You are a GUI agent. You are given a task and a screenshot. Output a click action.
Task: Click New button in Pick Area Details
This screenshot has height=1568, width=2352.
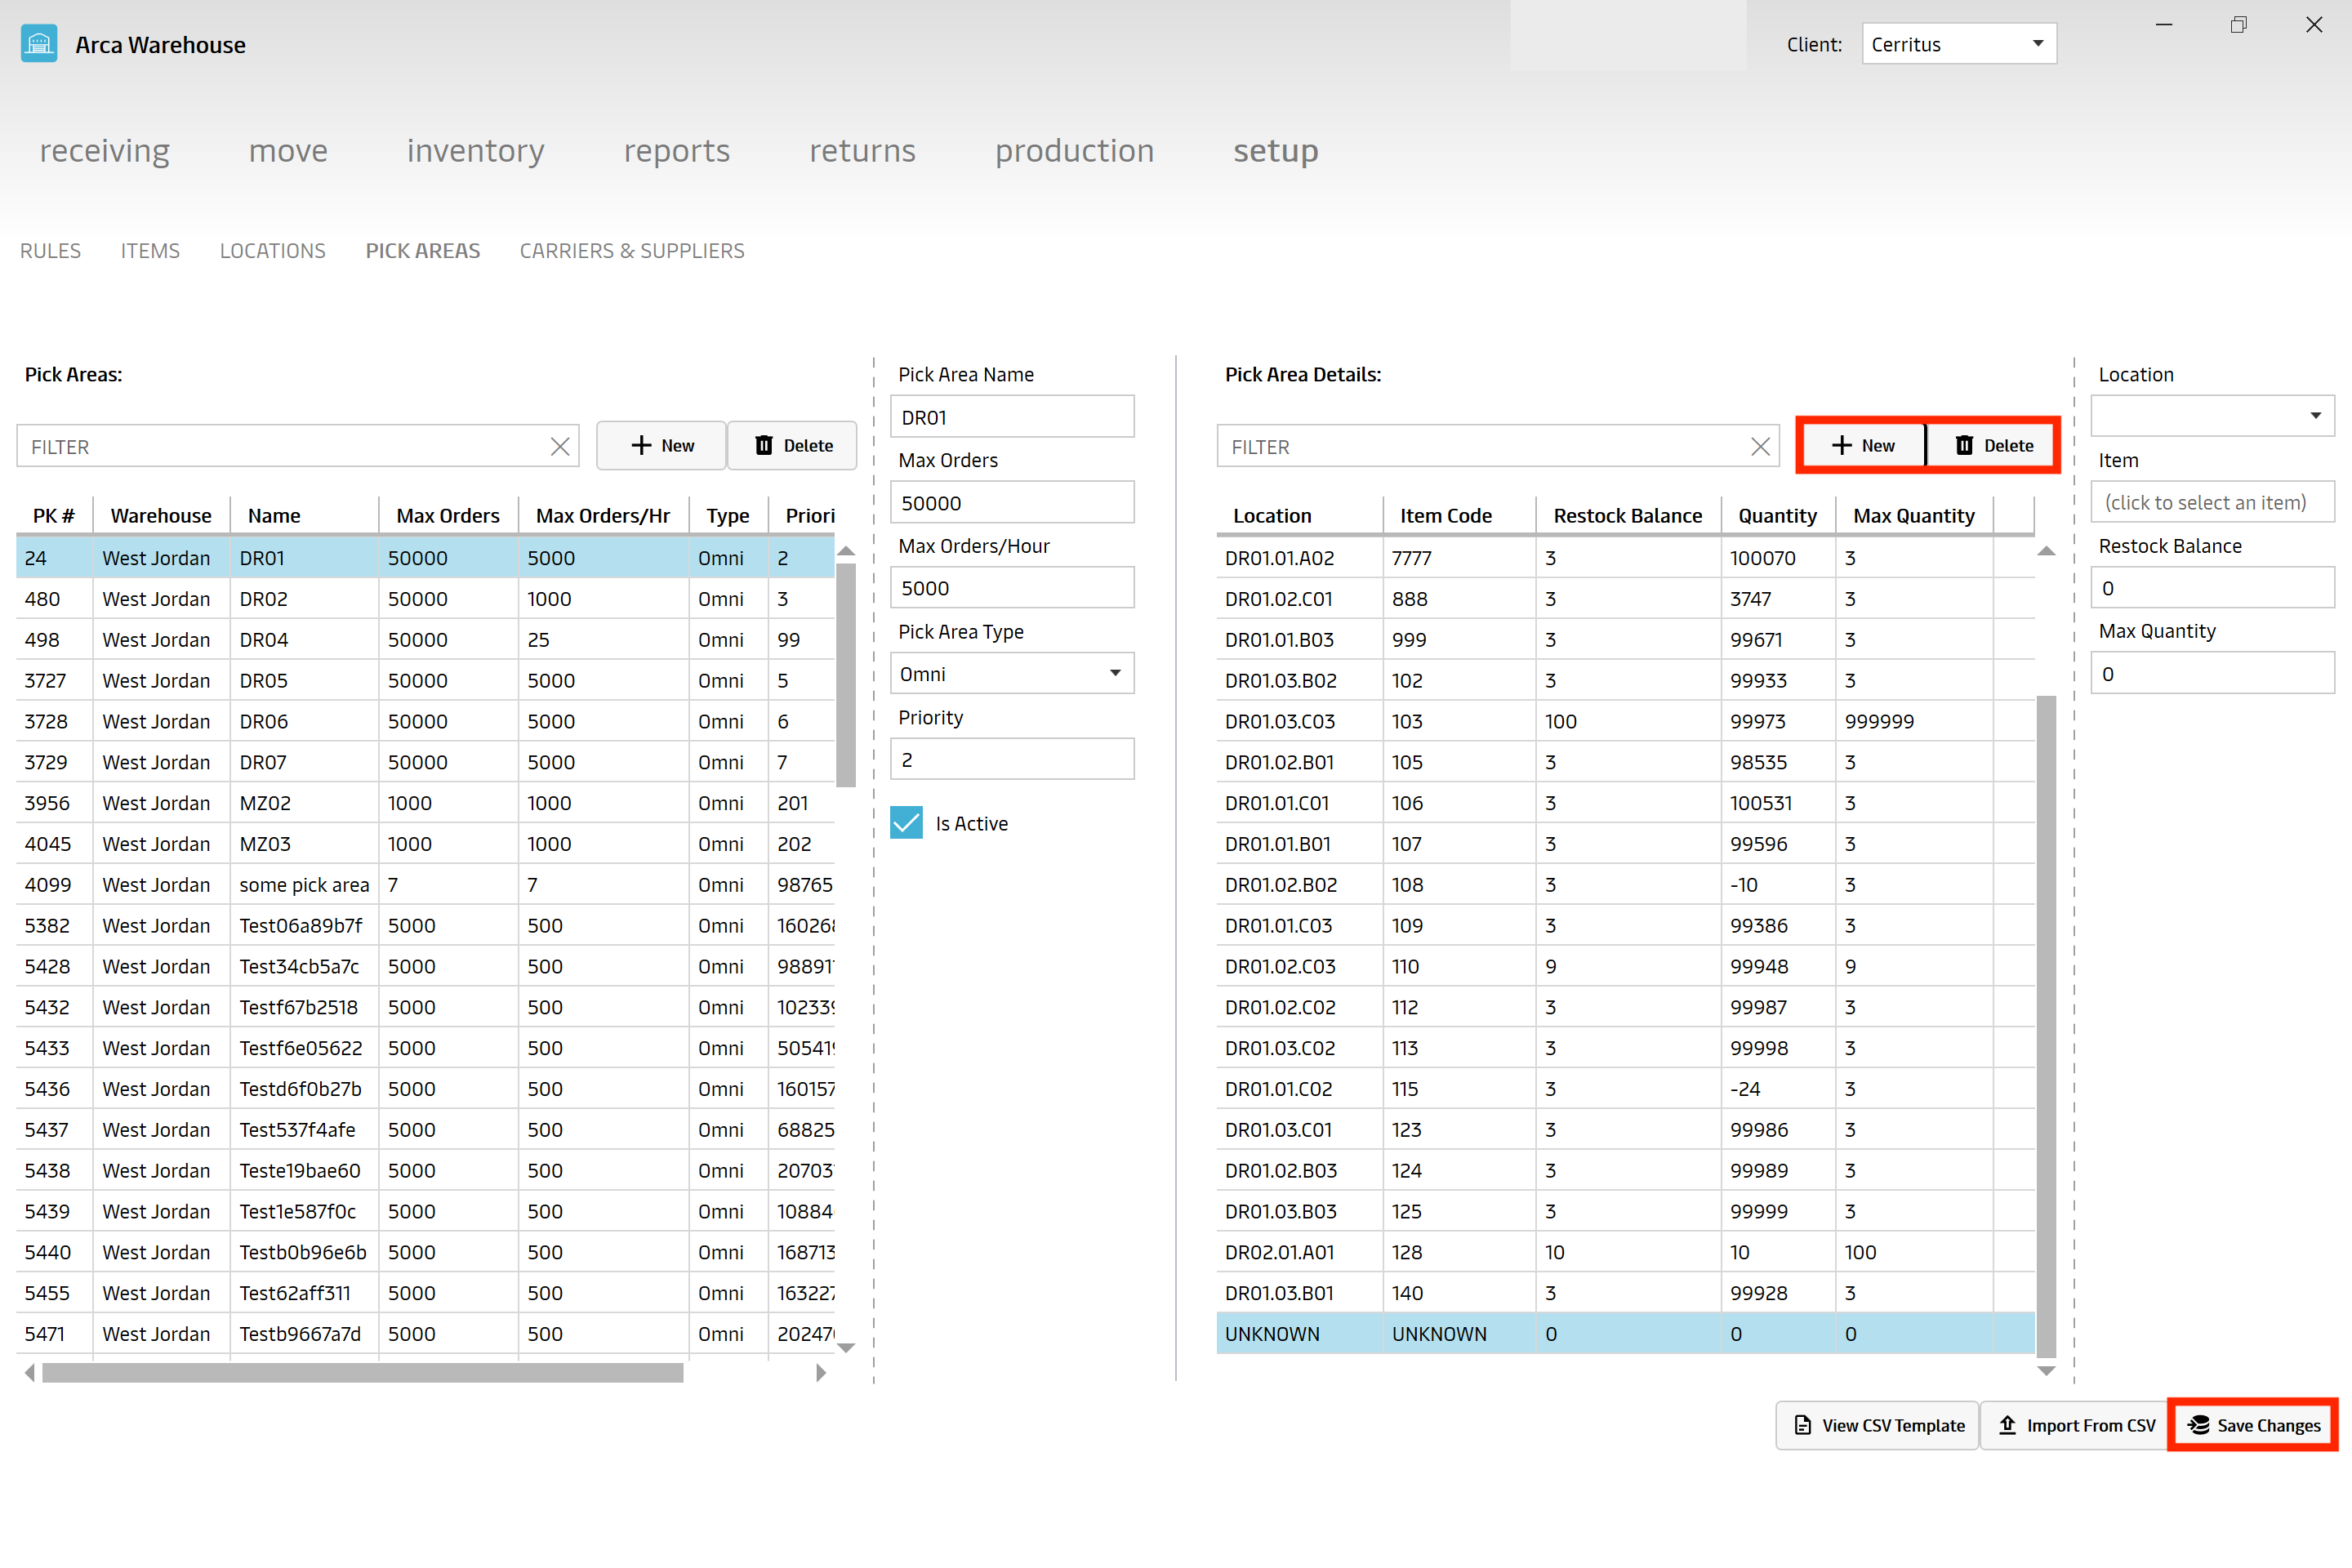tap(1862, 446)
